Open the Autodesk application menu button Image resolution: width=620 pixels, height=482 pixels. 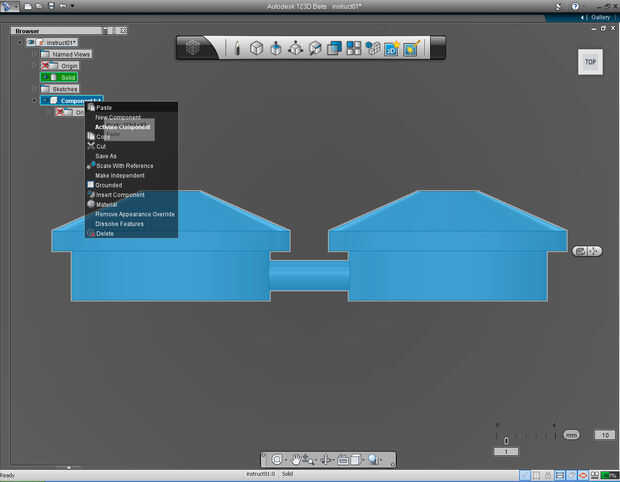tap(8, 6)
